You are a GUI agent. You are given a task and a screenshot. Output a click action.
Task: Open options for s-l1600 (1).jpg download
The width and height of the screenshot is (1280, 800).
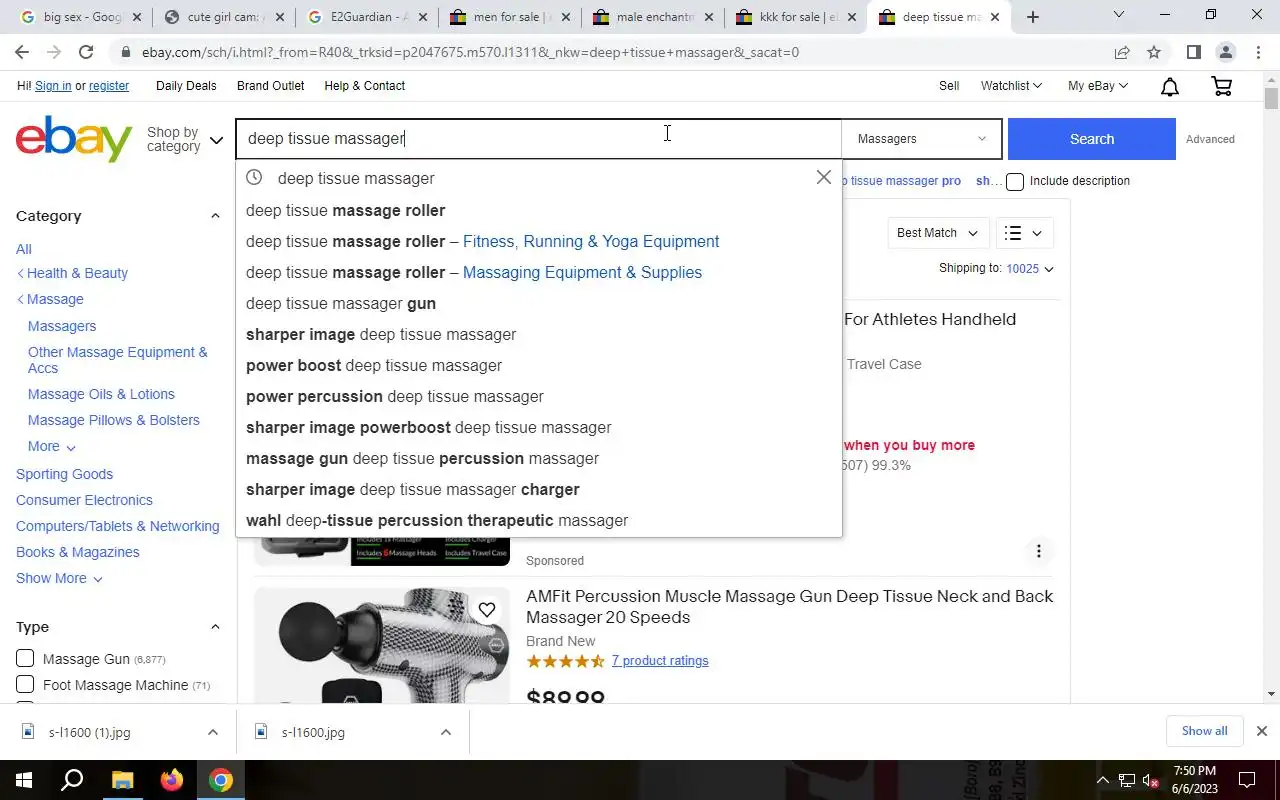point(212,732)
